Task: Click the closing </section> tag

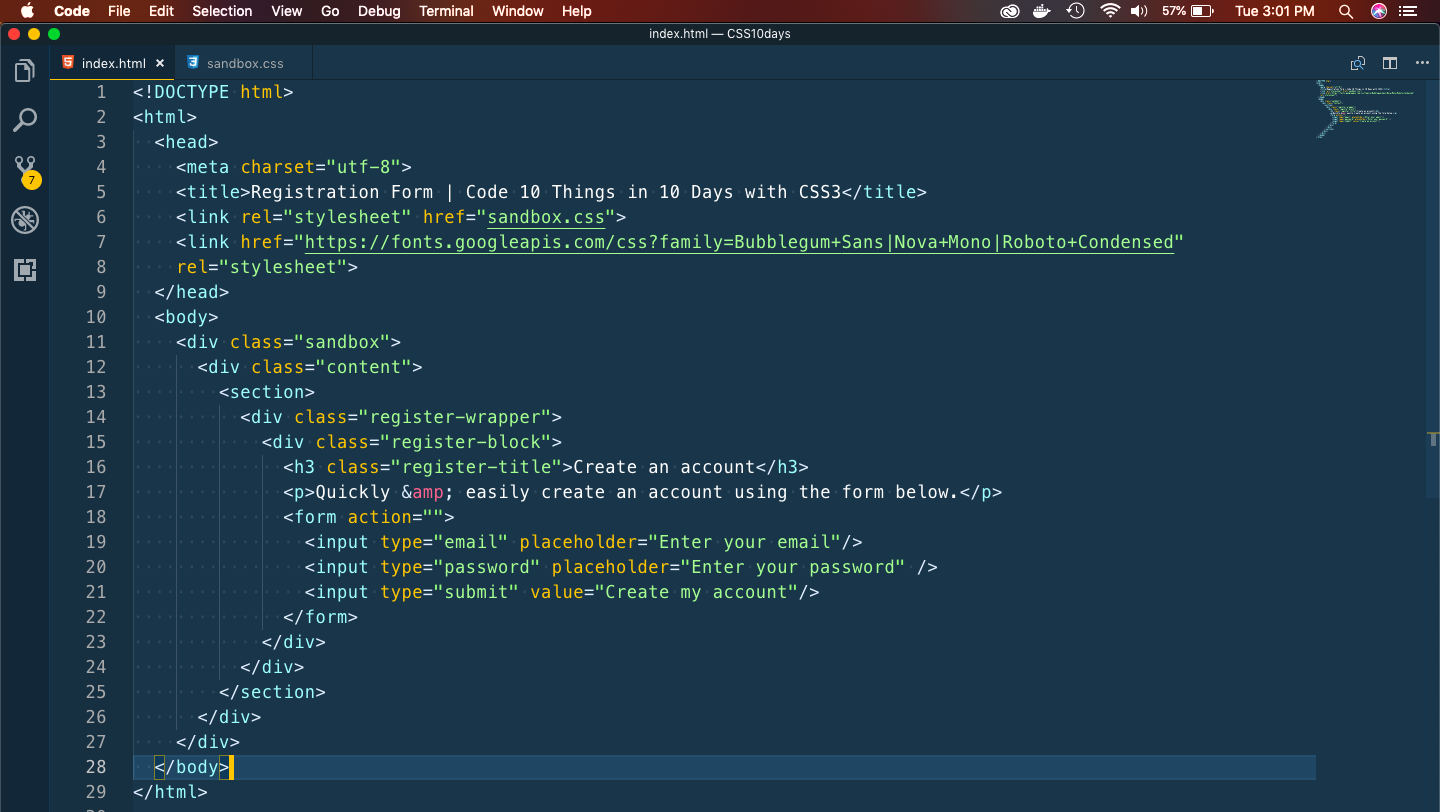Action: click(273, 692)
